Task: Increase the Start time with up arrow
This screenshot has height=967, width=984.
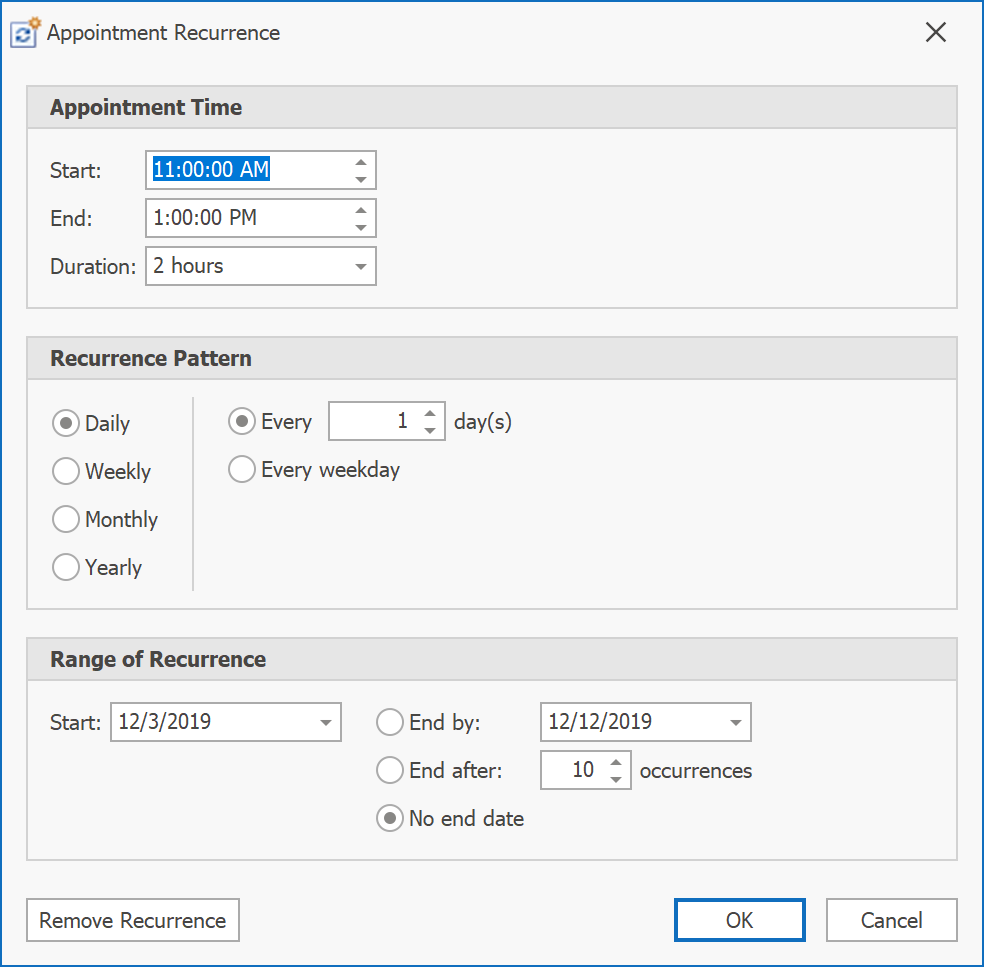Action: 361,161
